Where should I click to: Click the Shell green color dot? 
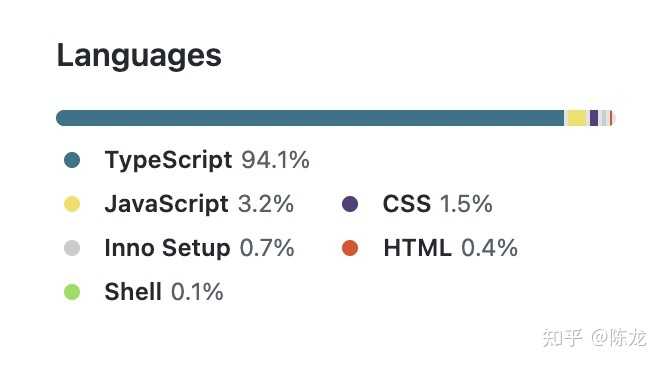pyautogui.click(x=72, y=292)
